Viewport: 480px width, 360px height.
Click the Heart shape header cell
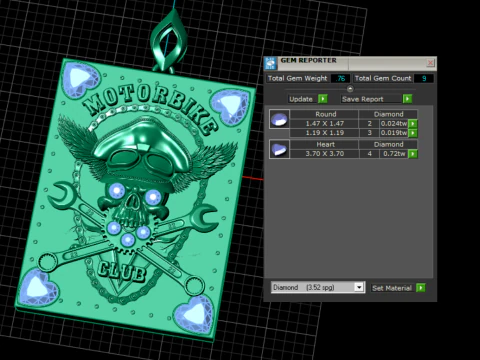pos(325,144)
